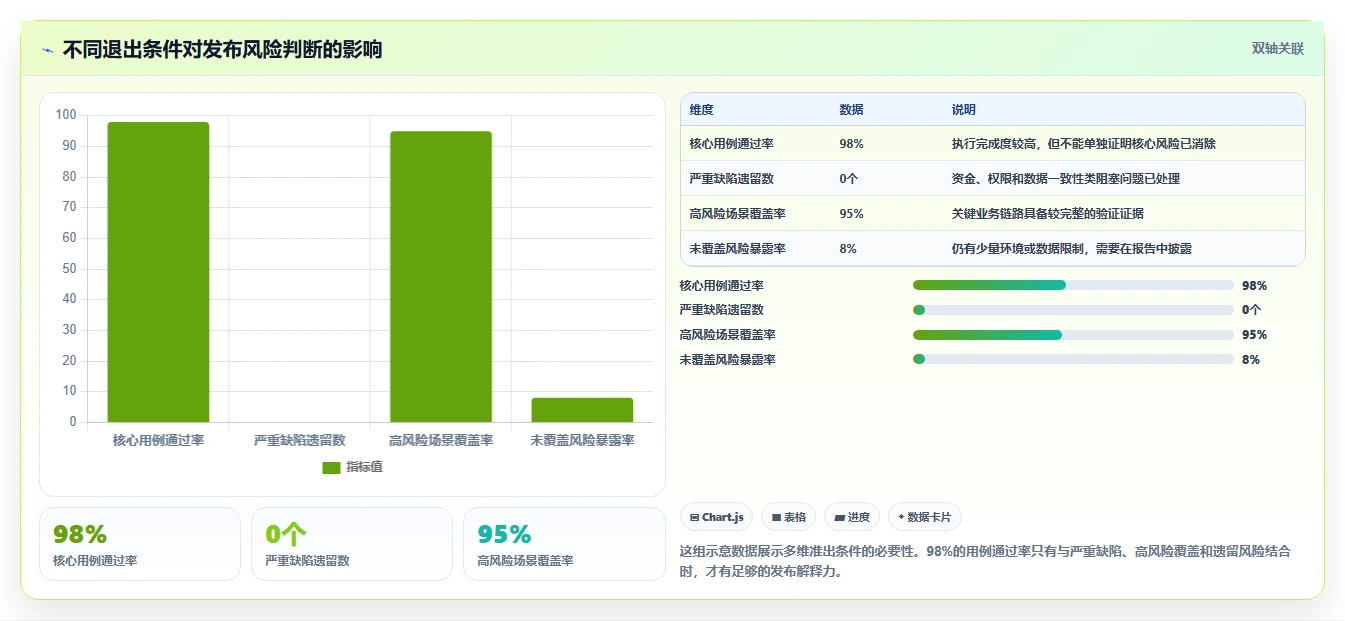Click chart x-axis label 未覆盖风险暴露率
The height and width of the screenshot is (621, 1345).
[582, 440]
